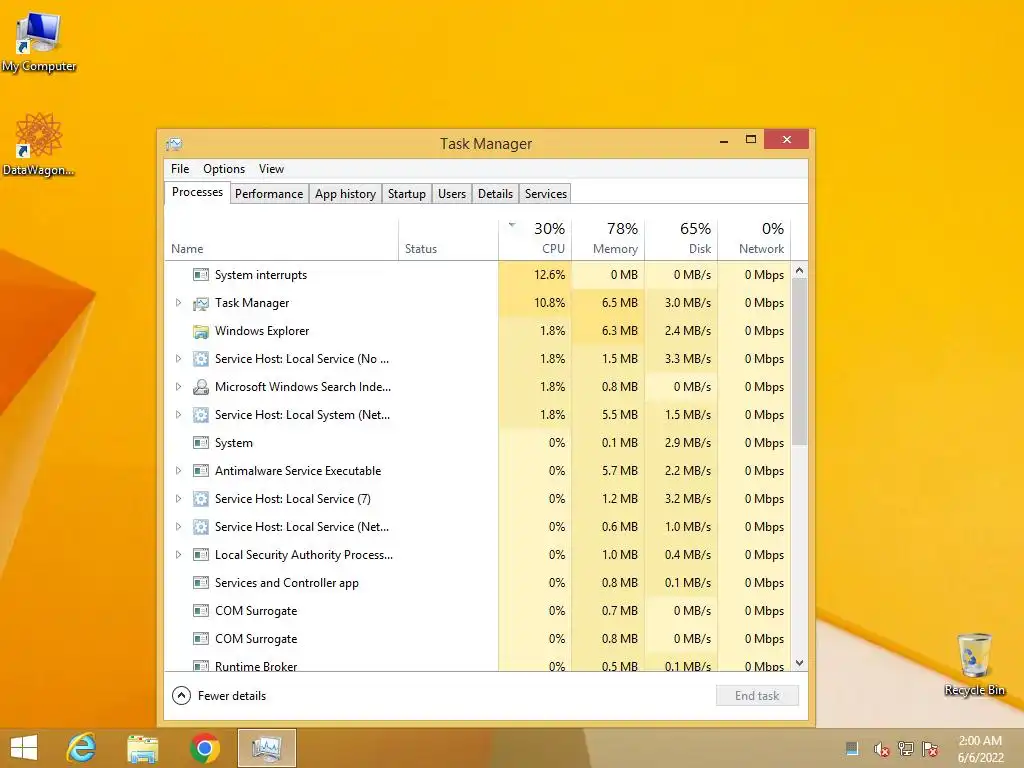
Task: Click the Task Manager process row icon
Action: pos(201,303)
